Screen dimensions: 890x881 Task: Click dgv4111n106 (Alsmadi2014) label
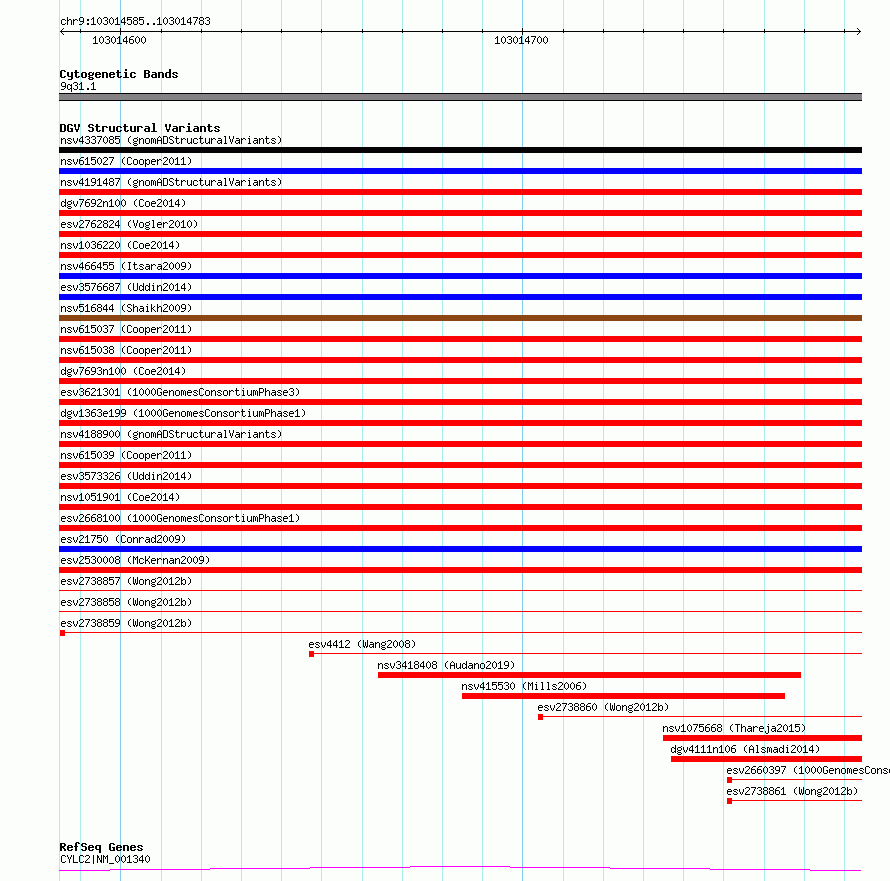[745, 749]
